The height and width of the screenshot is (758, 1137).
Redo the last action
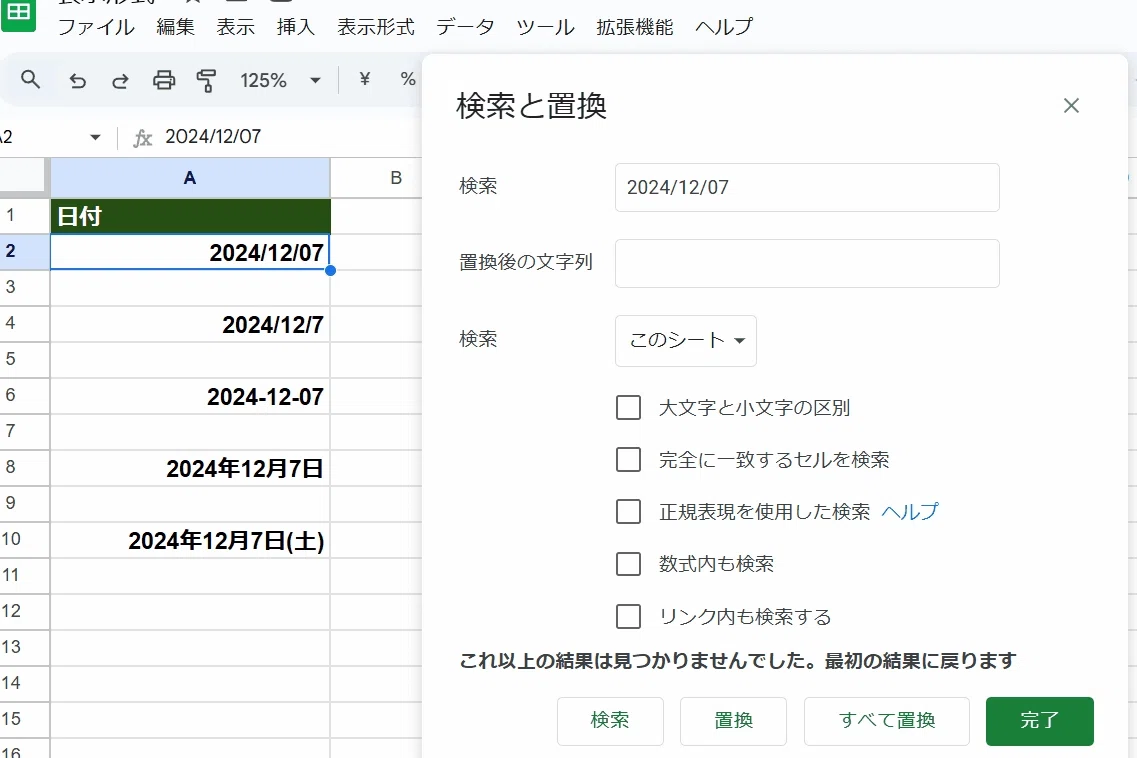tap(120, 80)
